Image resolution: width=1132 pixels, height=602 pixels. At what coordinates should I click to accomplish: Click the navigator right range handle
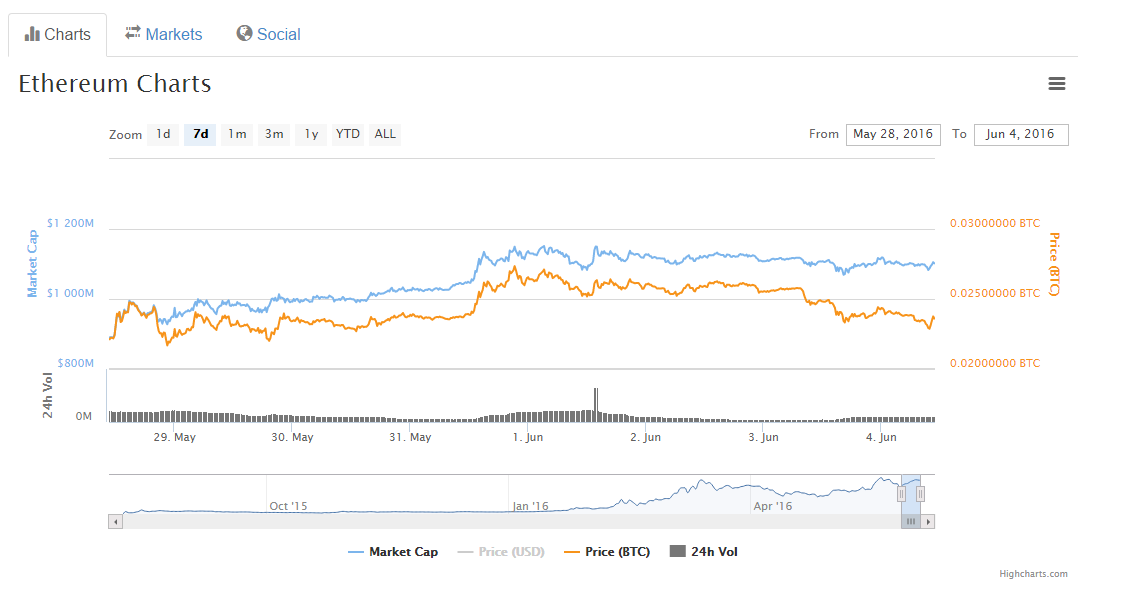click(920, 493)
